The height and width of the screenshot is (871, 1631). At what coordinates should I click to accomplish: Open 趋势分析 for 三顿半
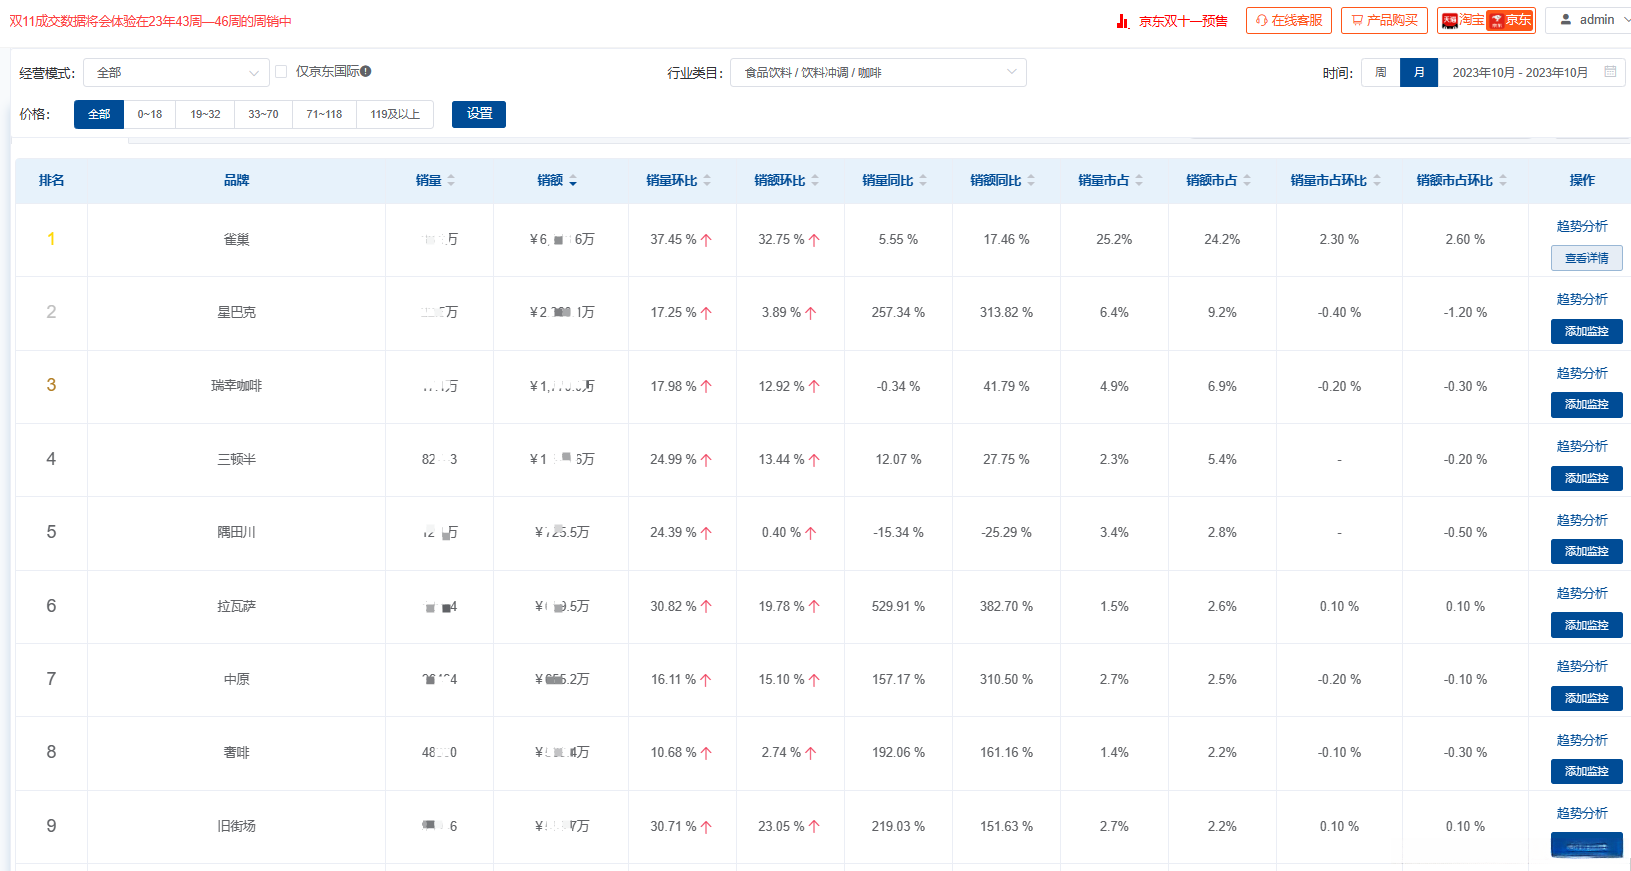(1582, 446)
